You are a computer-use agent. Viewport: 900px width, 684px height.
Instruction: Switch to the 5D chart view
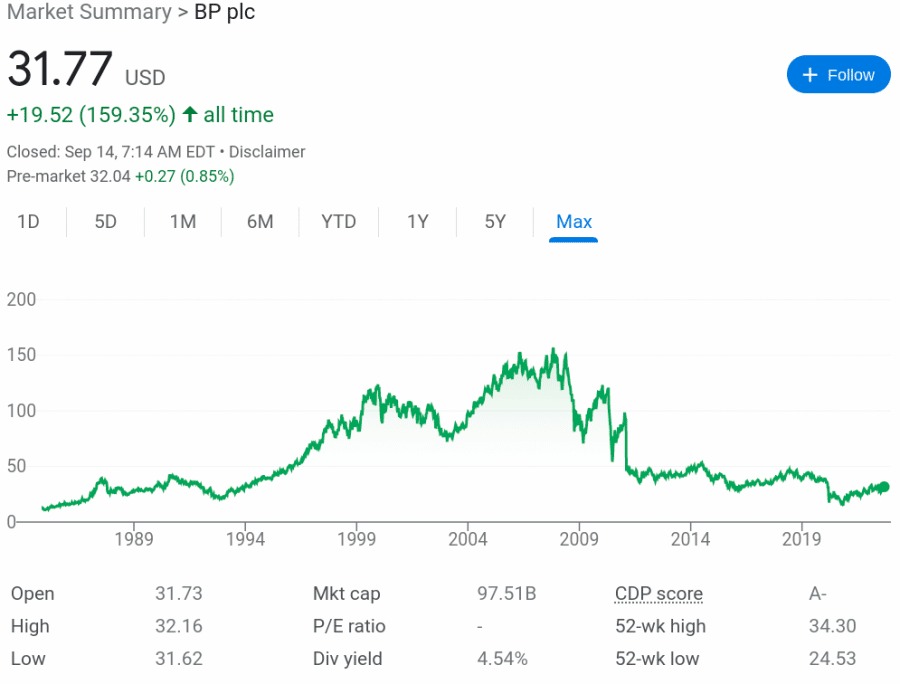coord(104,222)
